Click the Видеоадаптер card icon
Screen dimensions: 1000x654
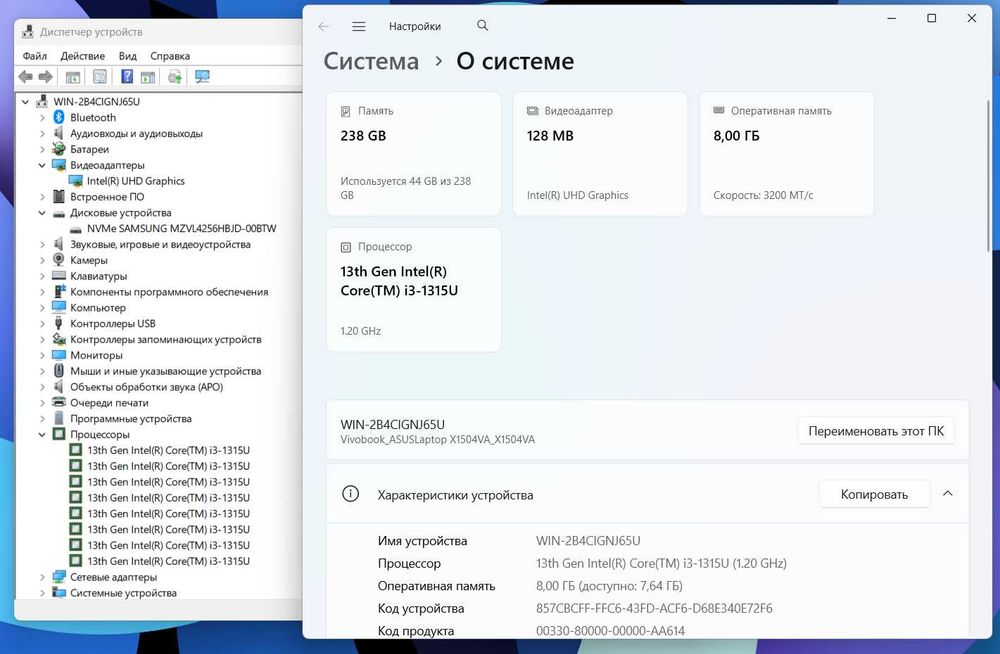coord(532,111)
